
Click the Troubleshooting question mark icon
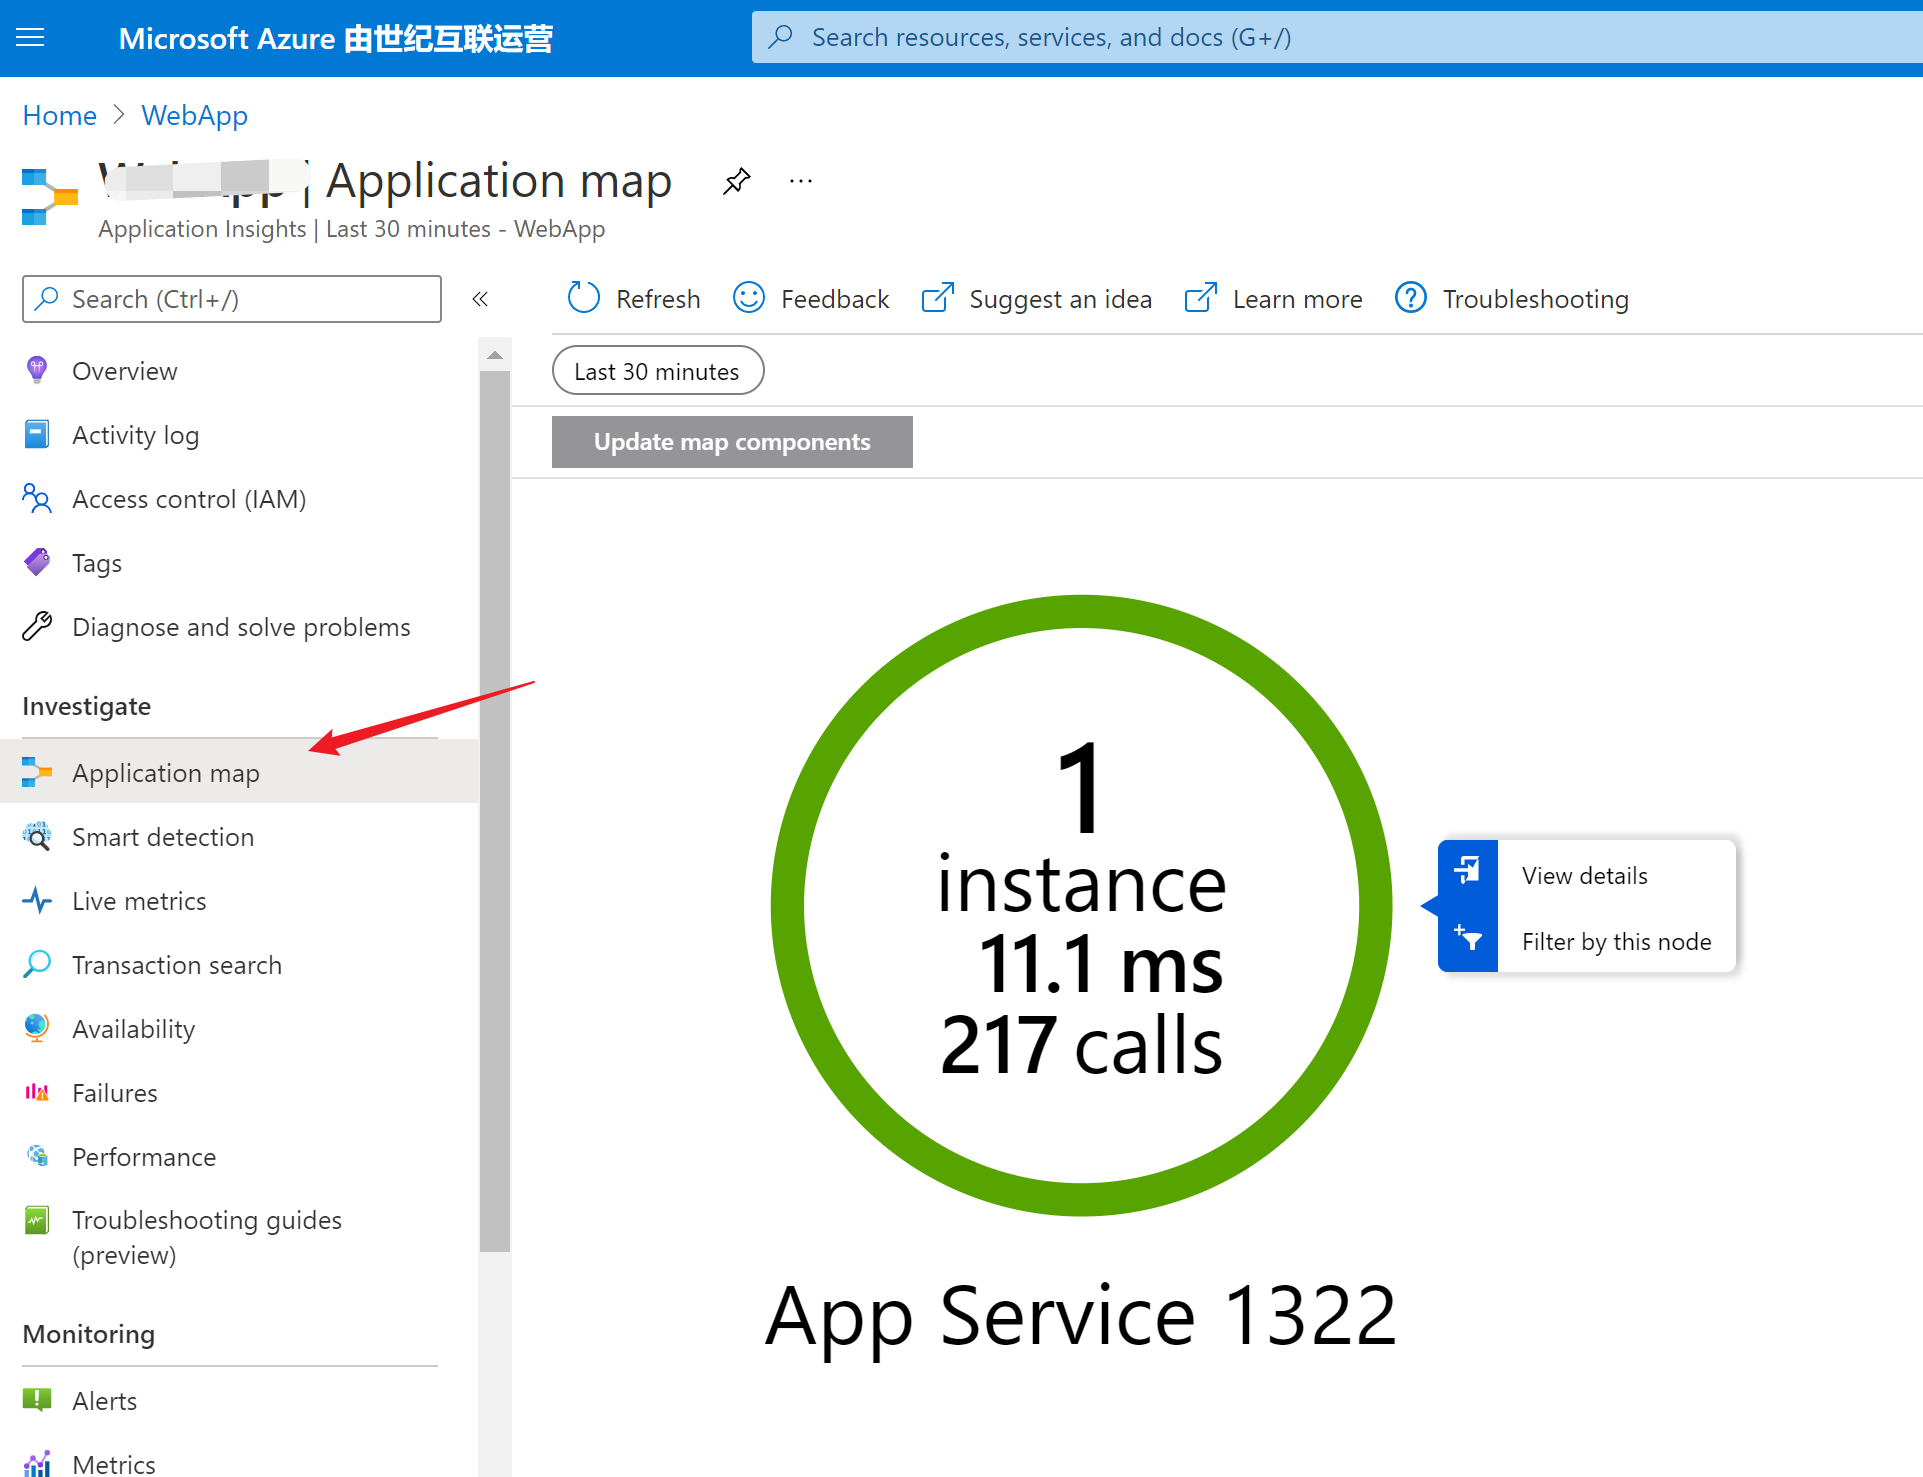click(1410, 298)
